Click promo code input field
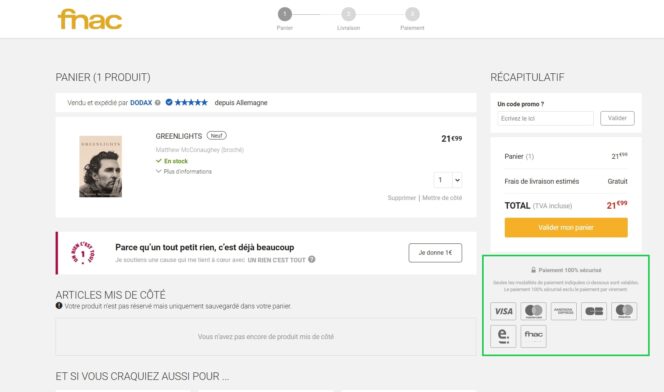 point(545,118)
